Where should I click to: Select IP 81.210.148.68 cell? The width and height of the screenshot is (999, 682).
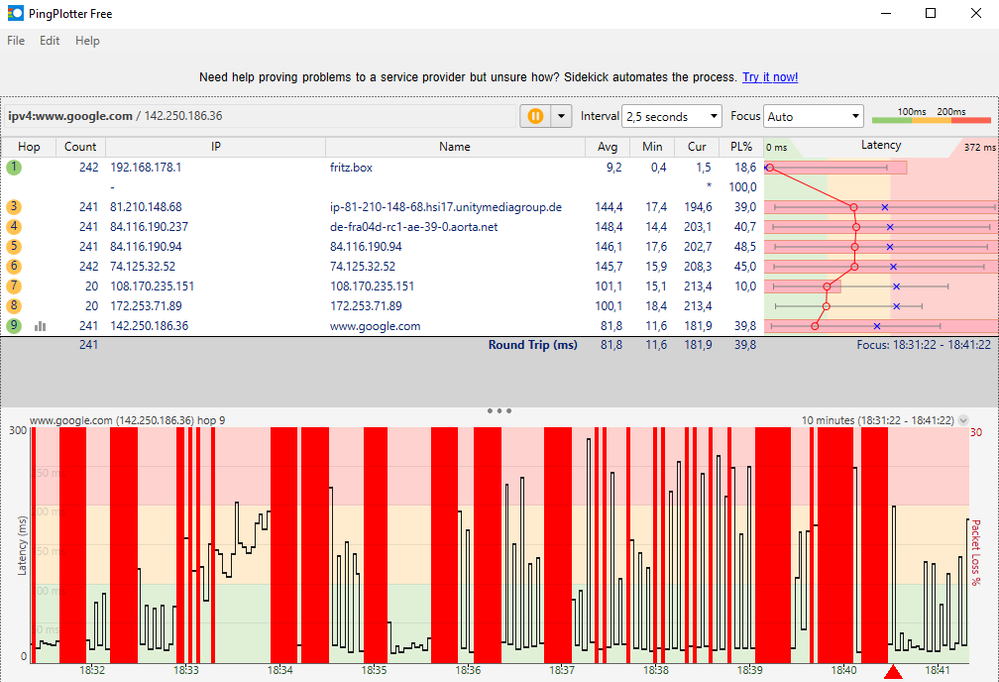(x=146, y=207)
